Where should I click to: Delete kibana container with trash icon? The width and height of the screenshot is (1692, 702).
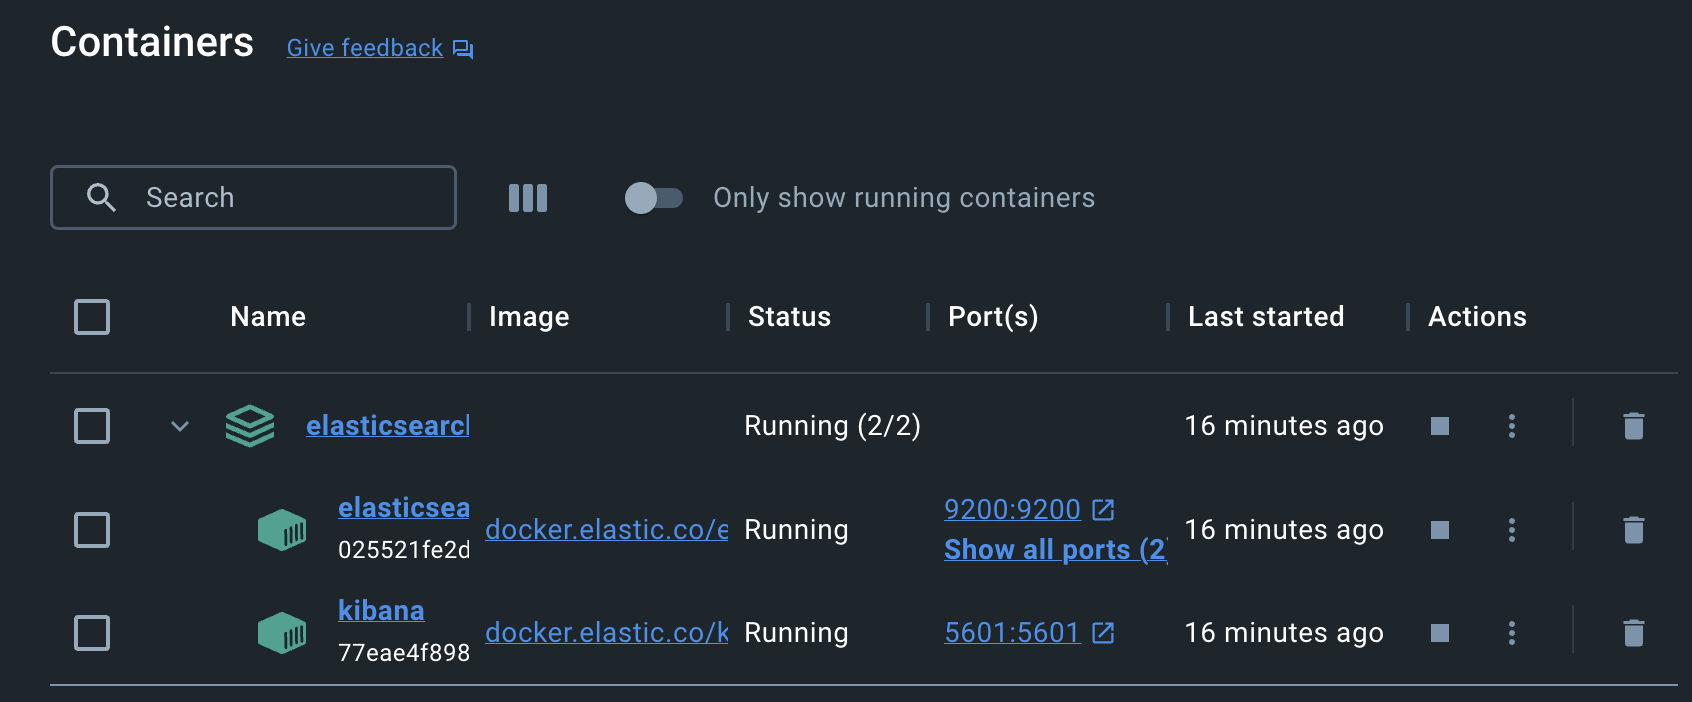coord(1634,633)
